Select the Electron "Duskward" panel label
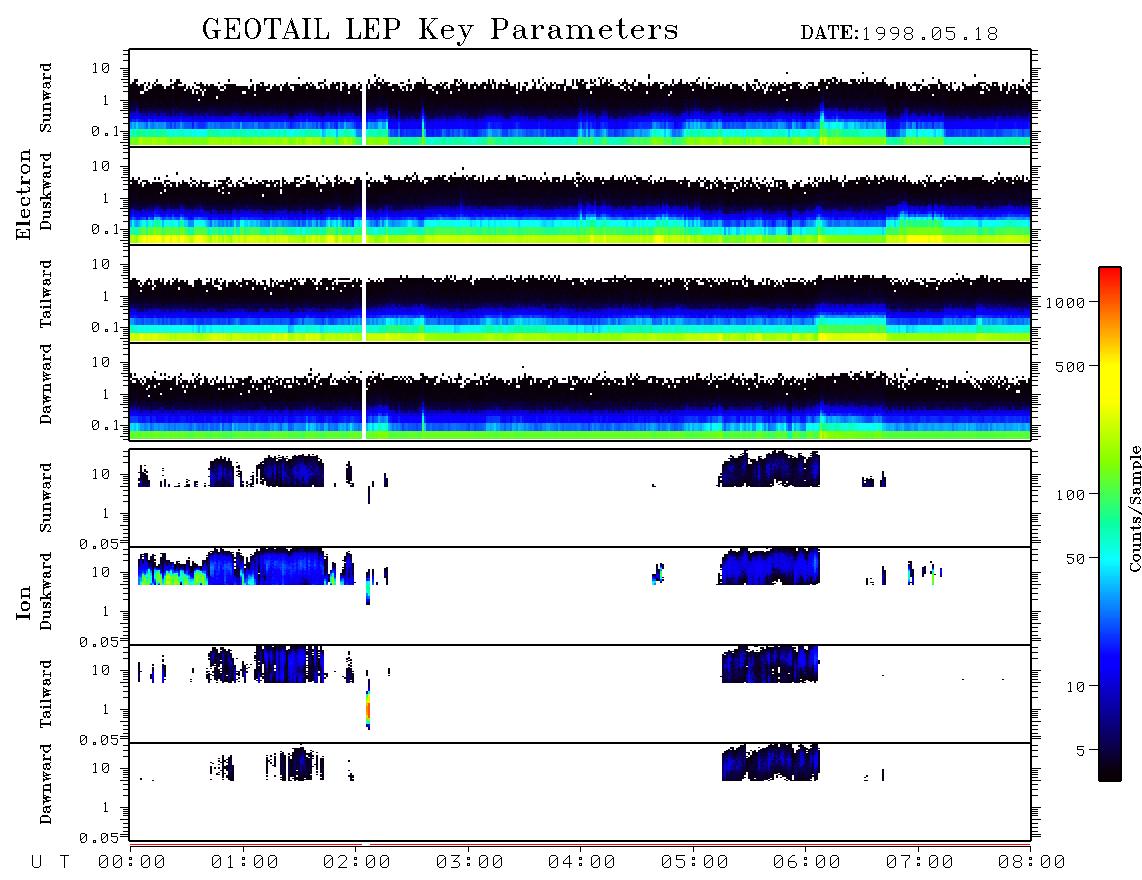Viewport: 1142px width, 880px height. [46, 191]
